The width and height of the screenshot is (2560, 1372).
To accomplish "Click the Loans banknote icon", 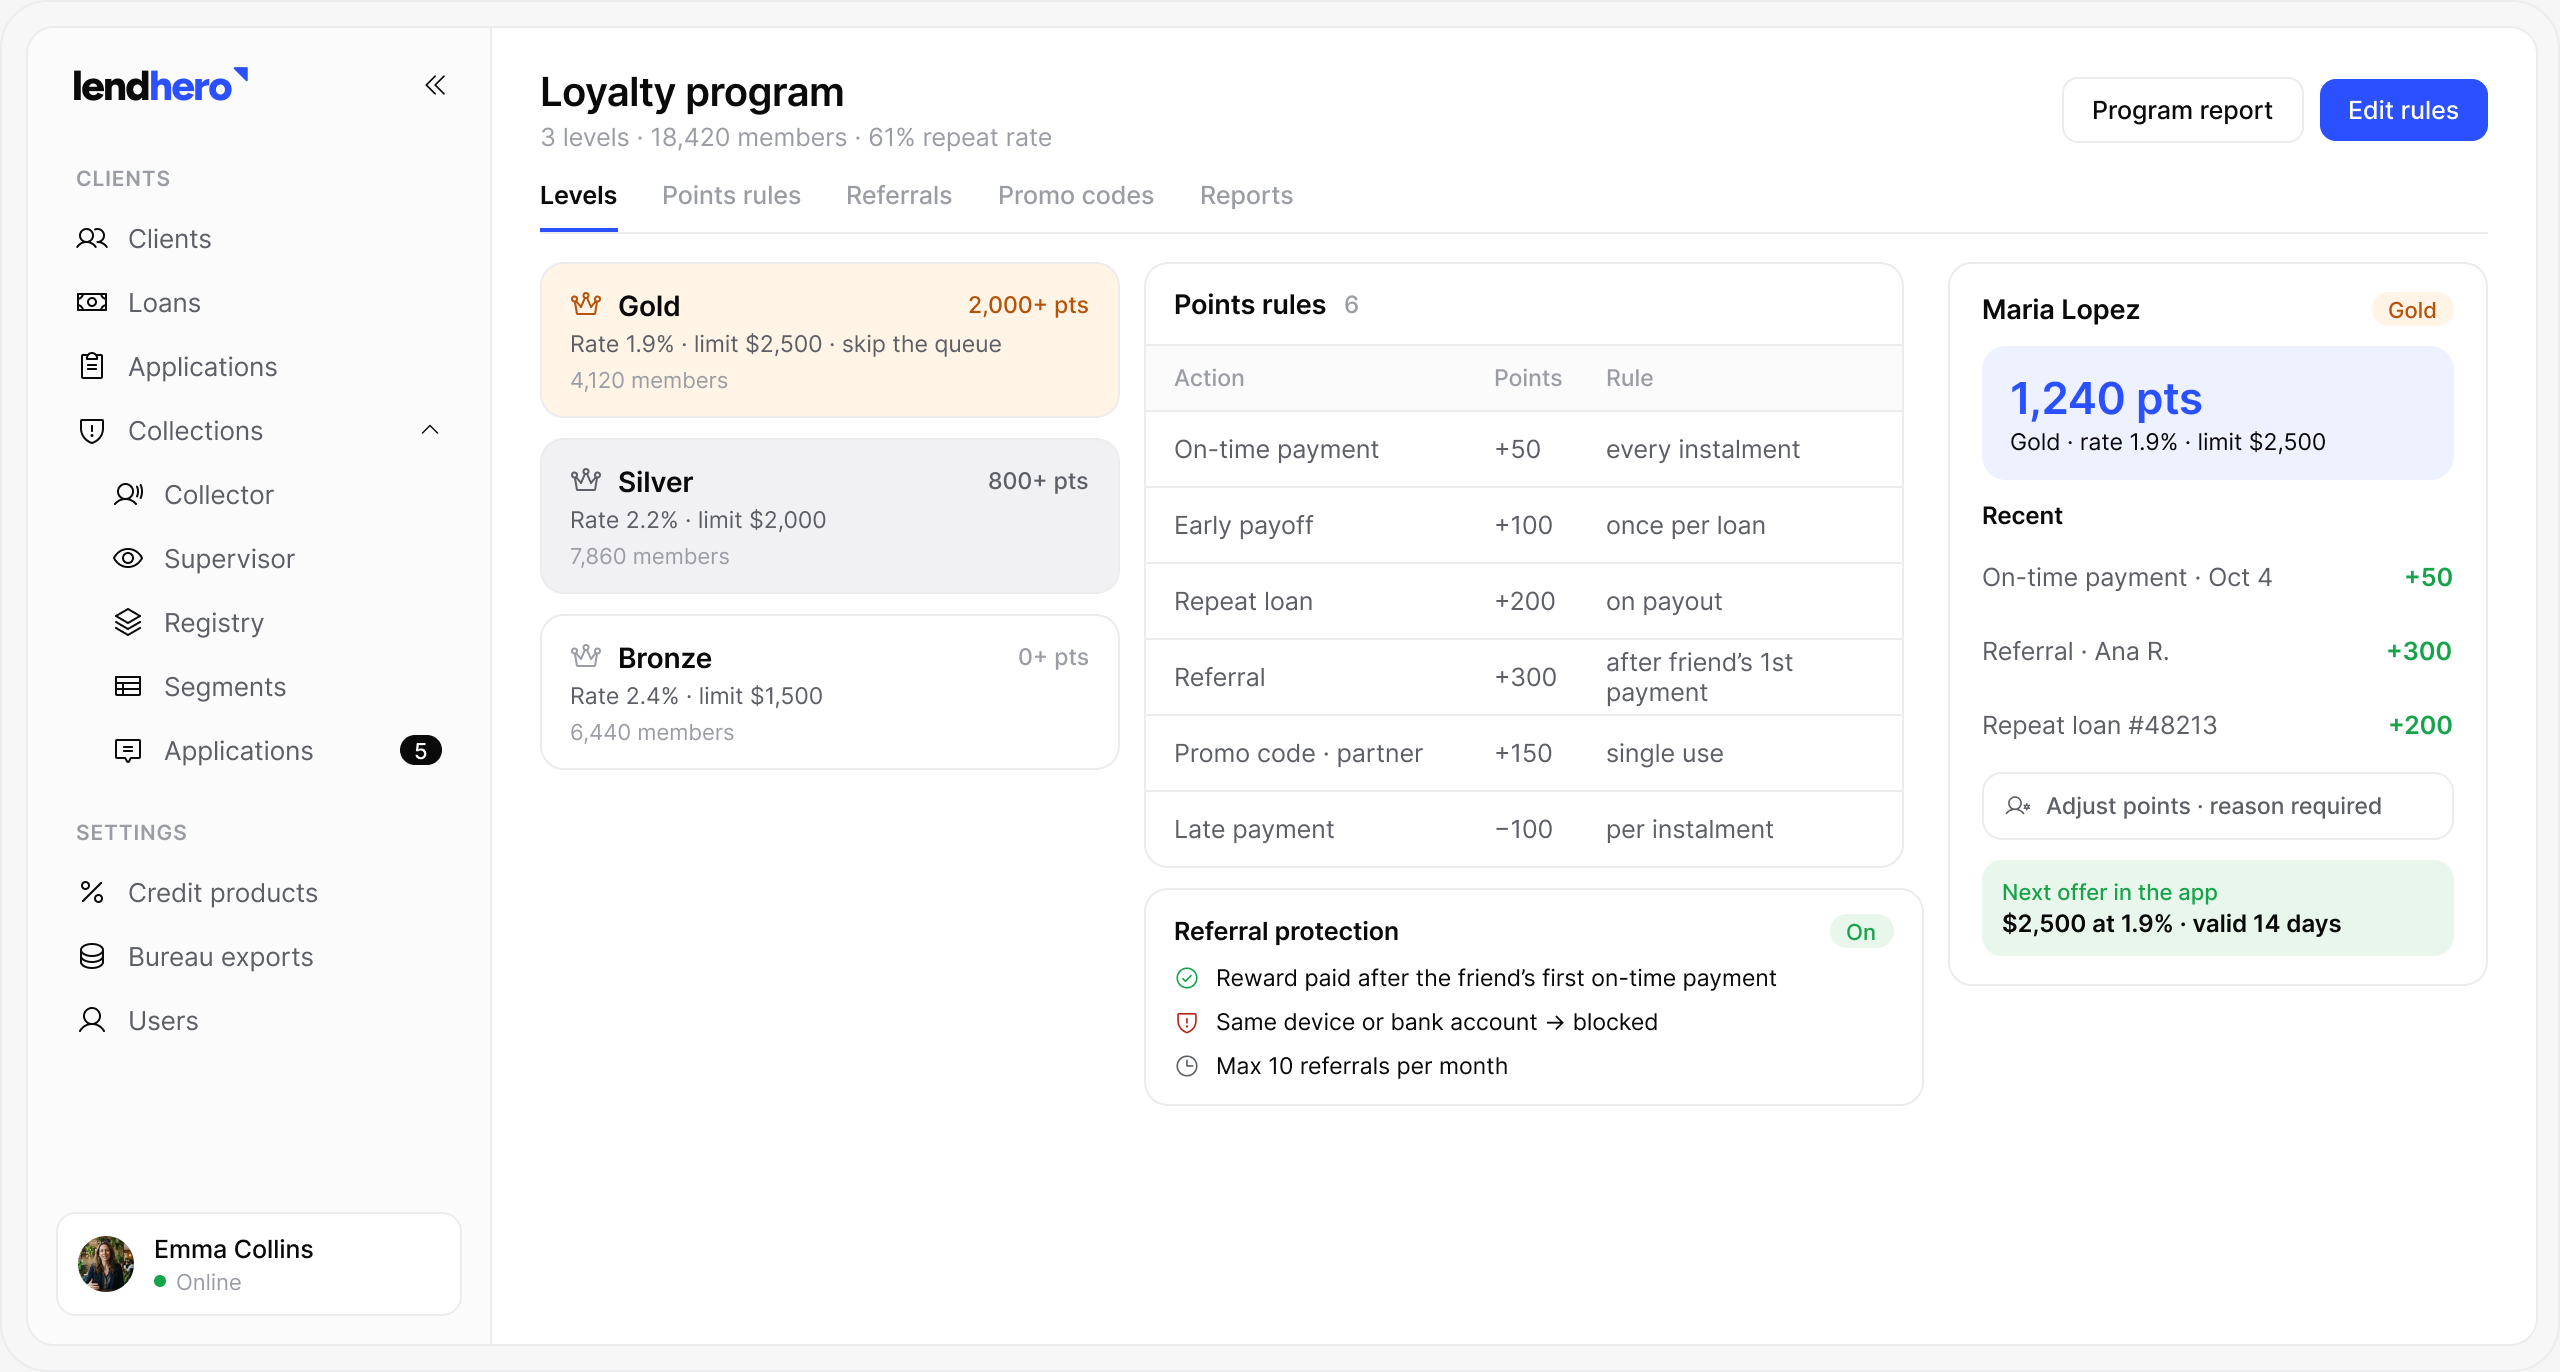I will pos(92,302).
